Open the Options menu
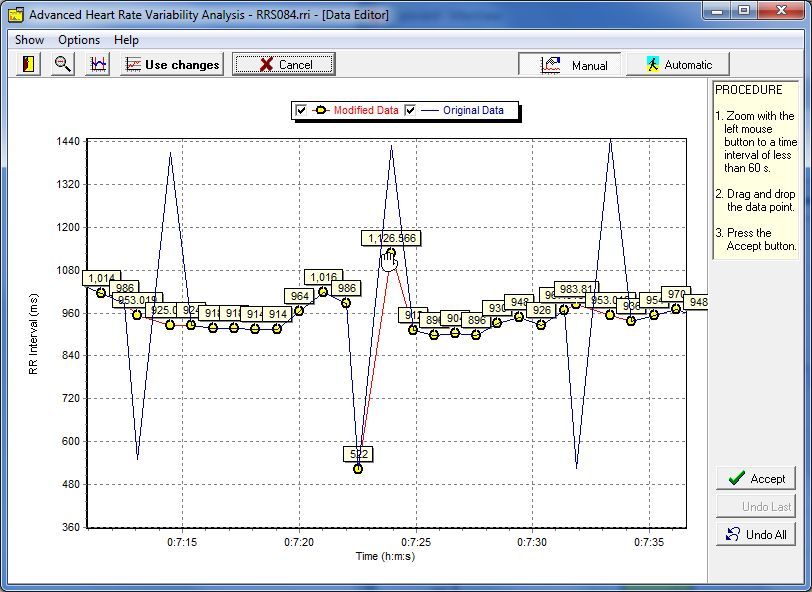812x592 pixels. [79, 40]
